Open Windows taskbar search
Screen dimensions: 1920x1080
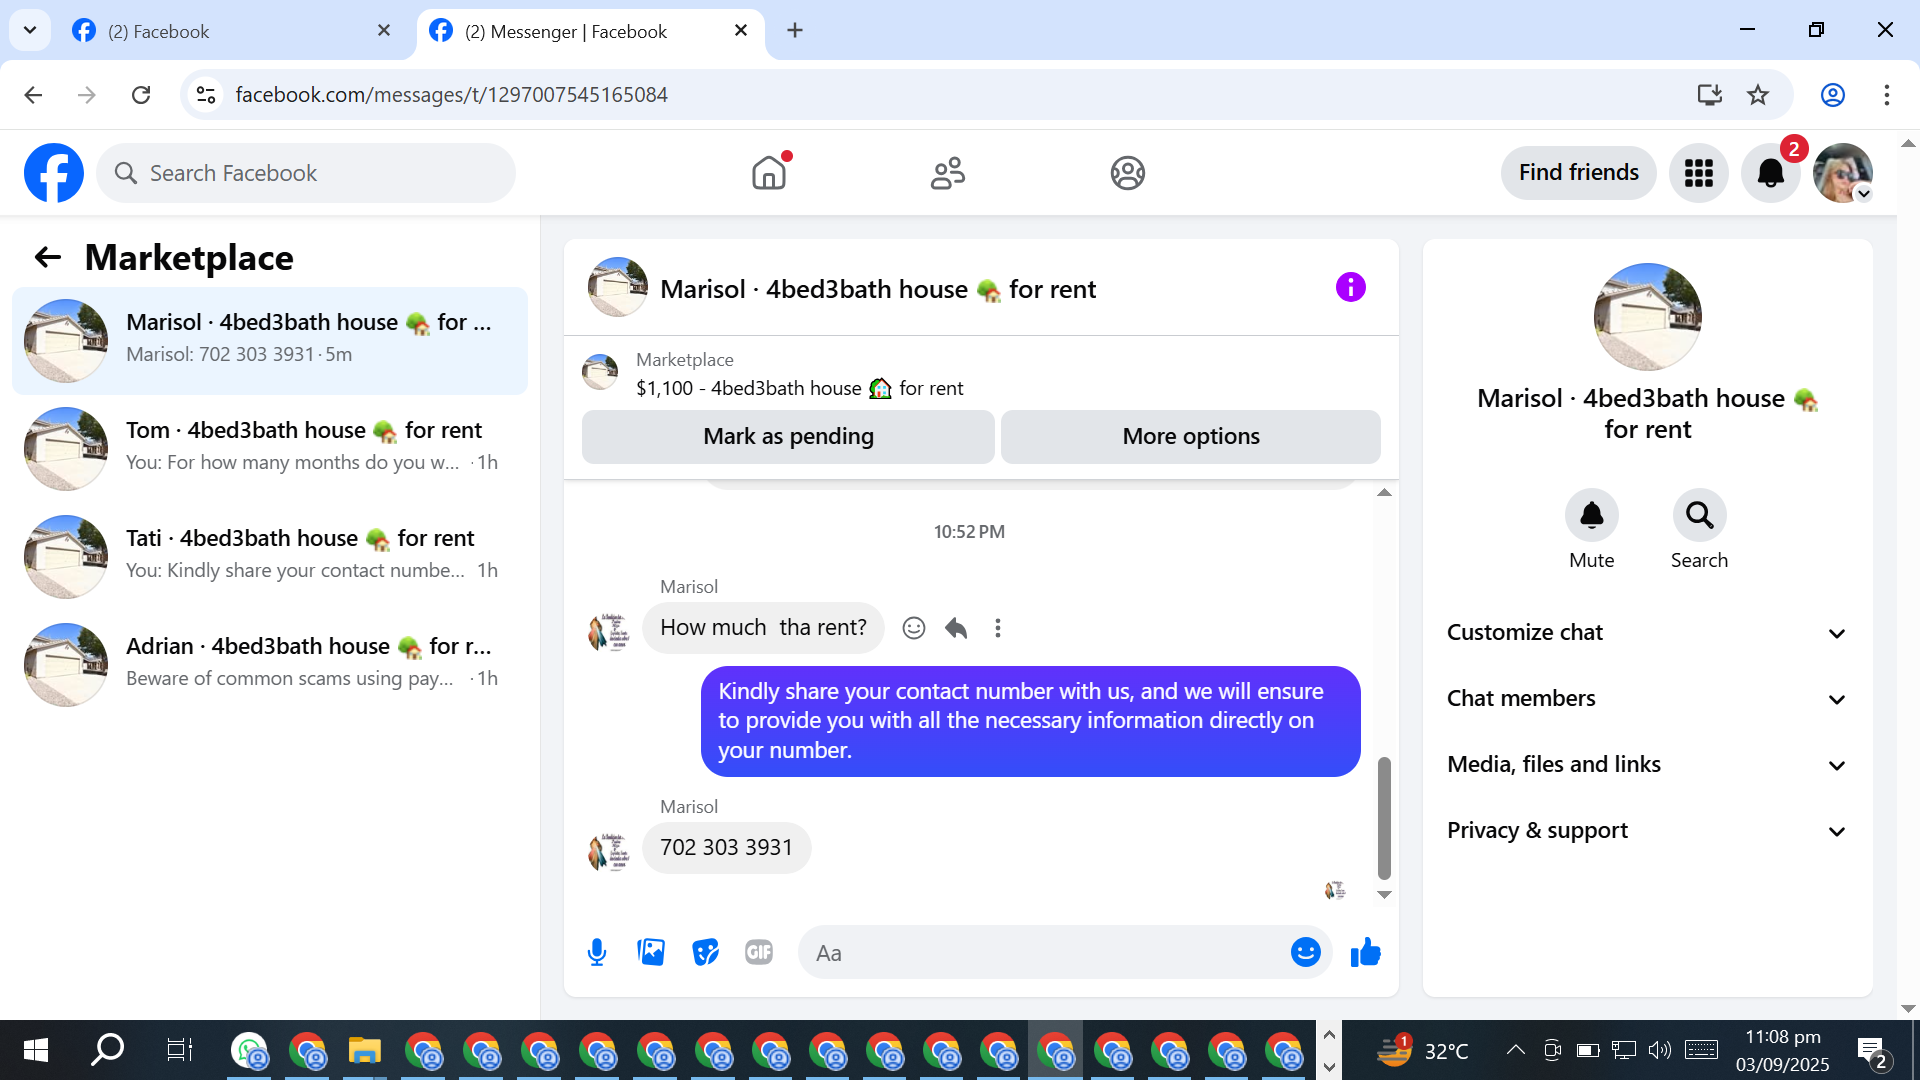(x=107, y=1050)
